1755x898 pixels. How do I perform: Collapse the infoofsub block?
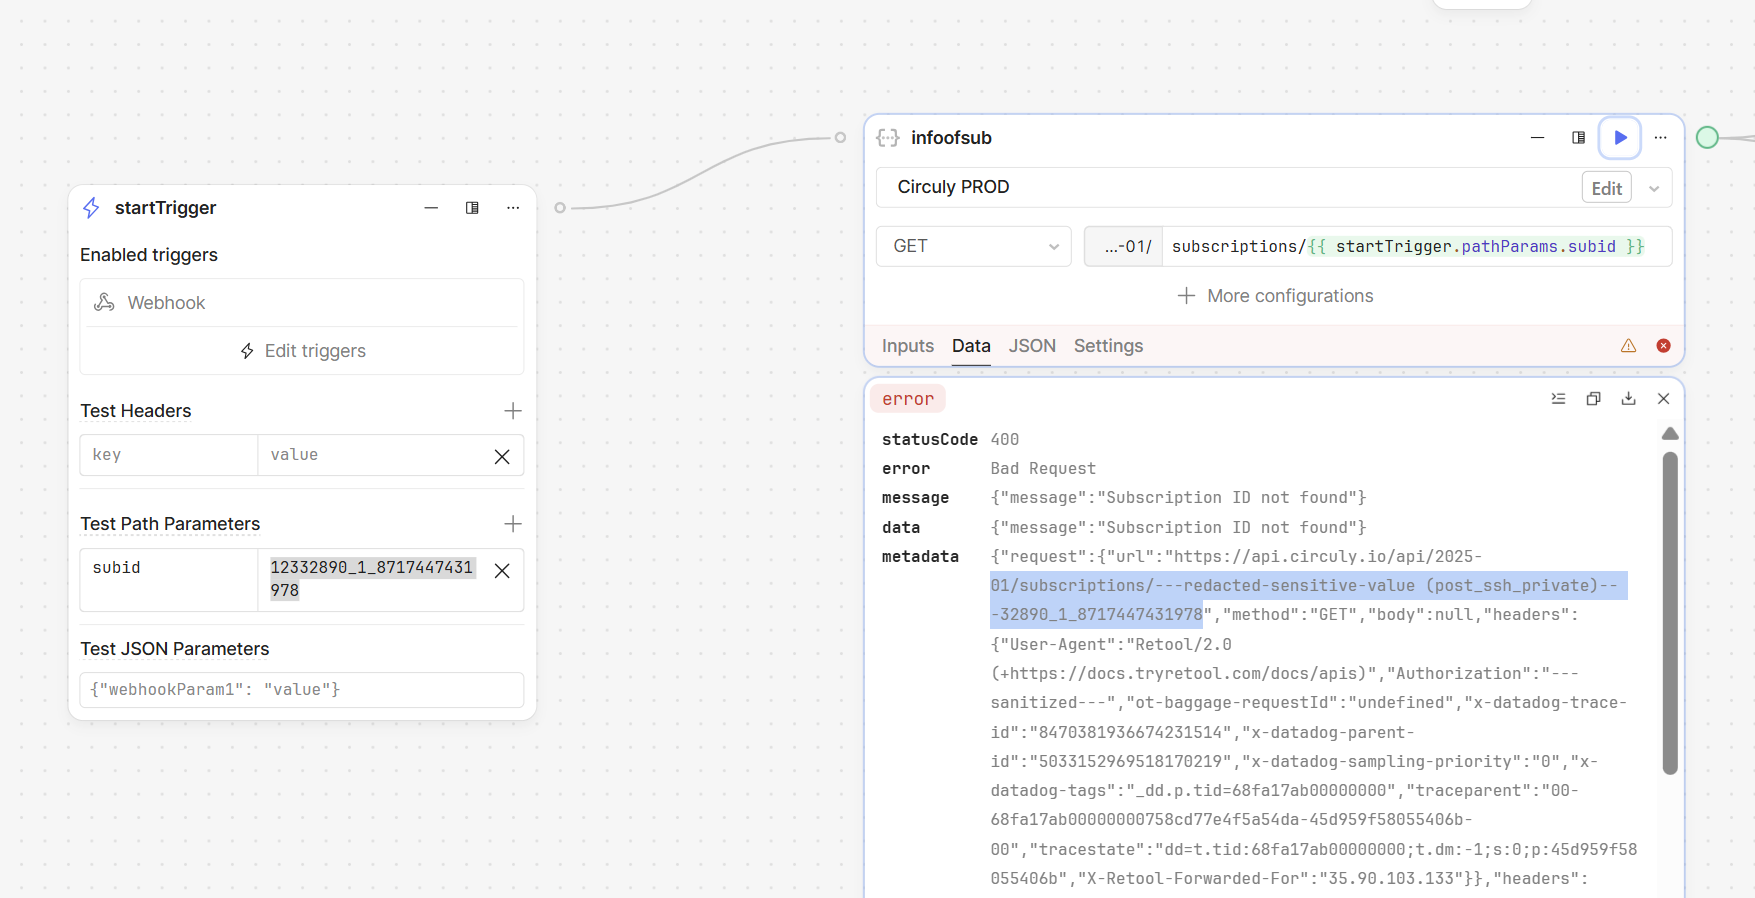1537,138
